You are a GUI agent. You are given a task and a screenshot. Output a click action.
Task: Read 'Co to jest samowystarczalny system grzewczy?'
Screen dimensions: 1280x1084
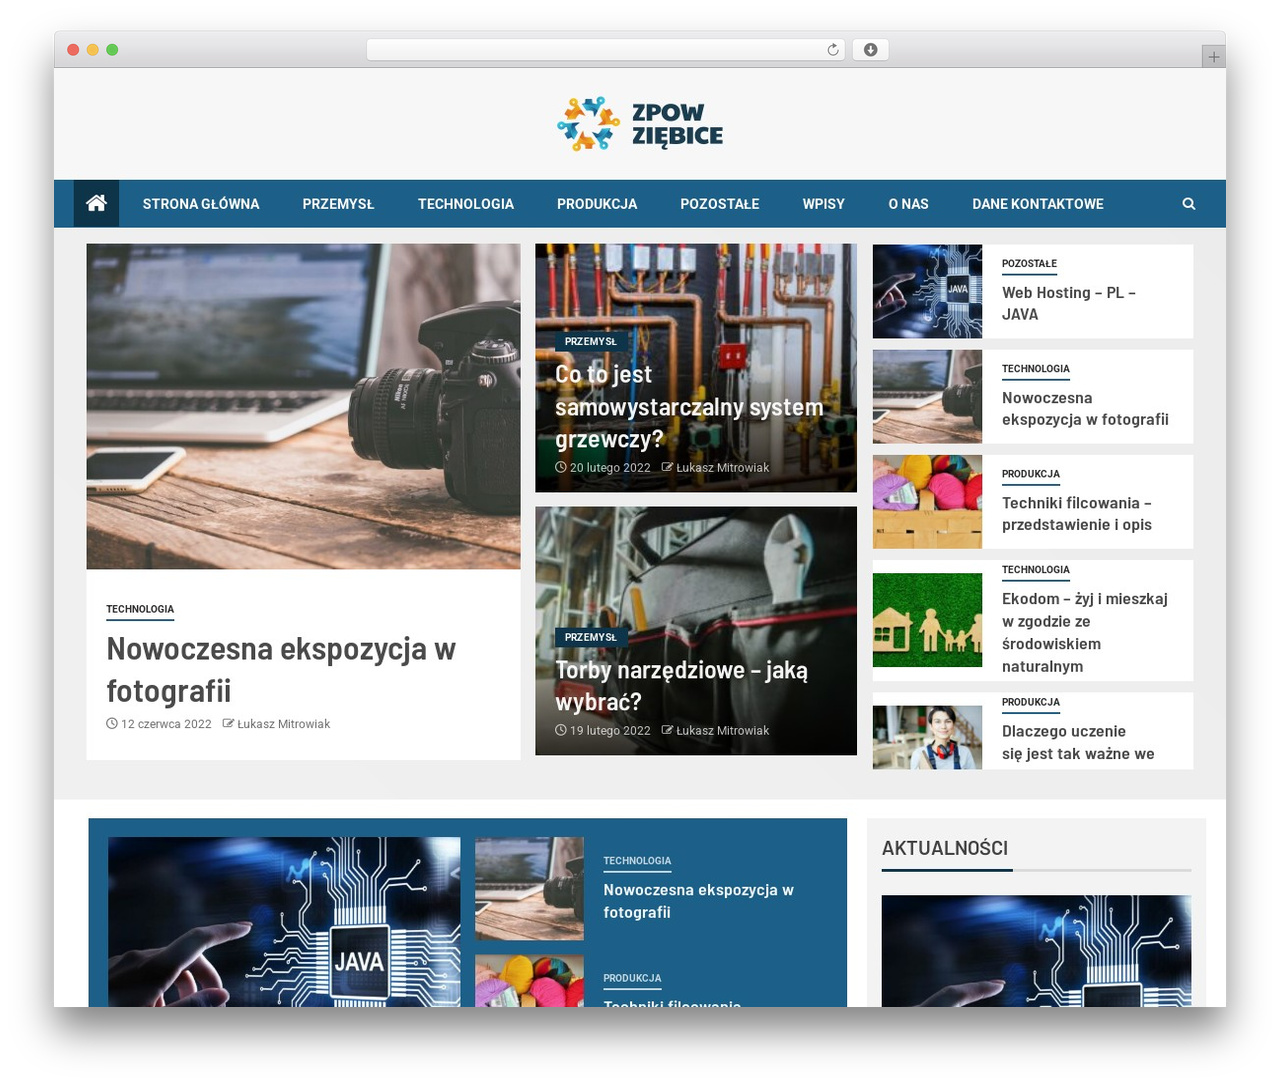coord(689,406)
